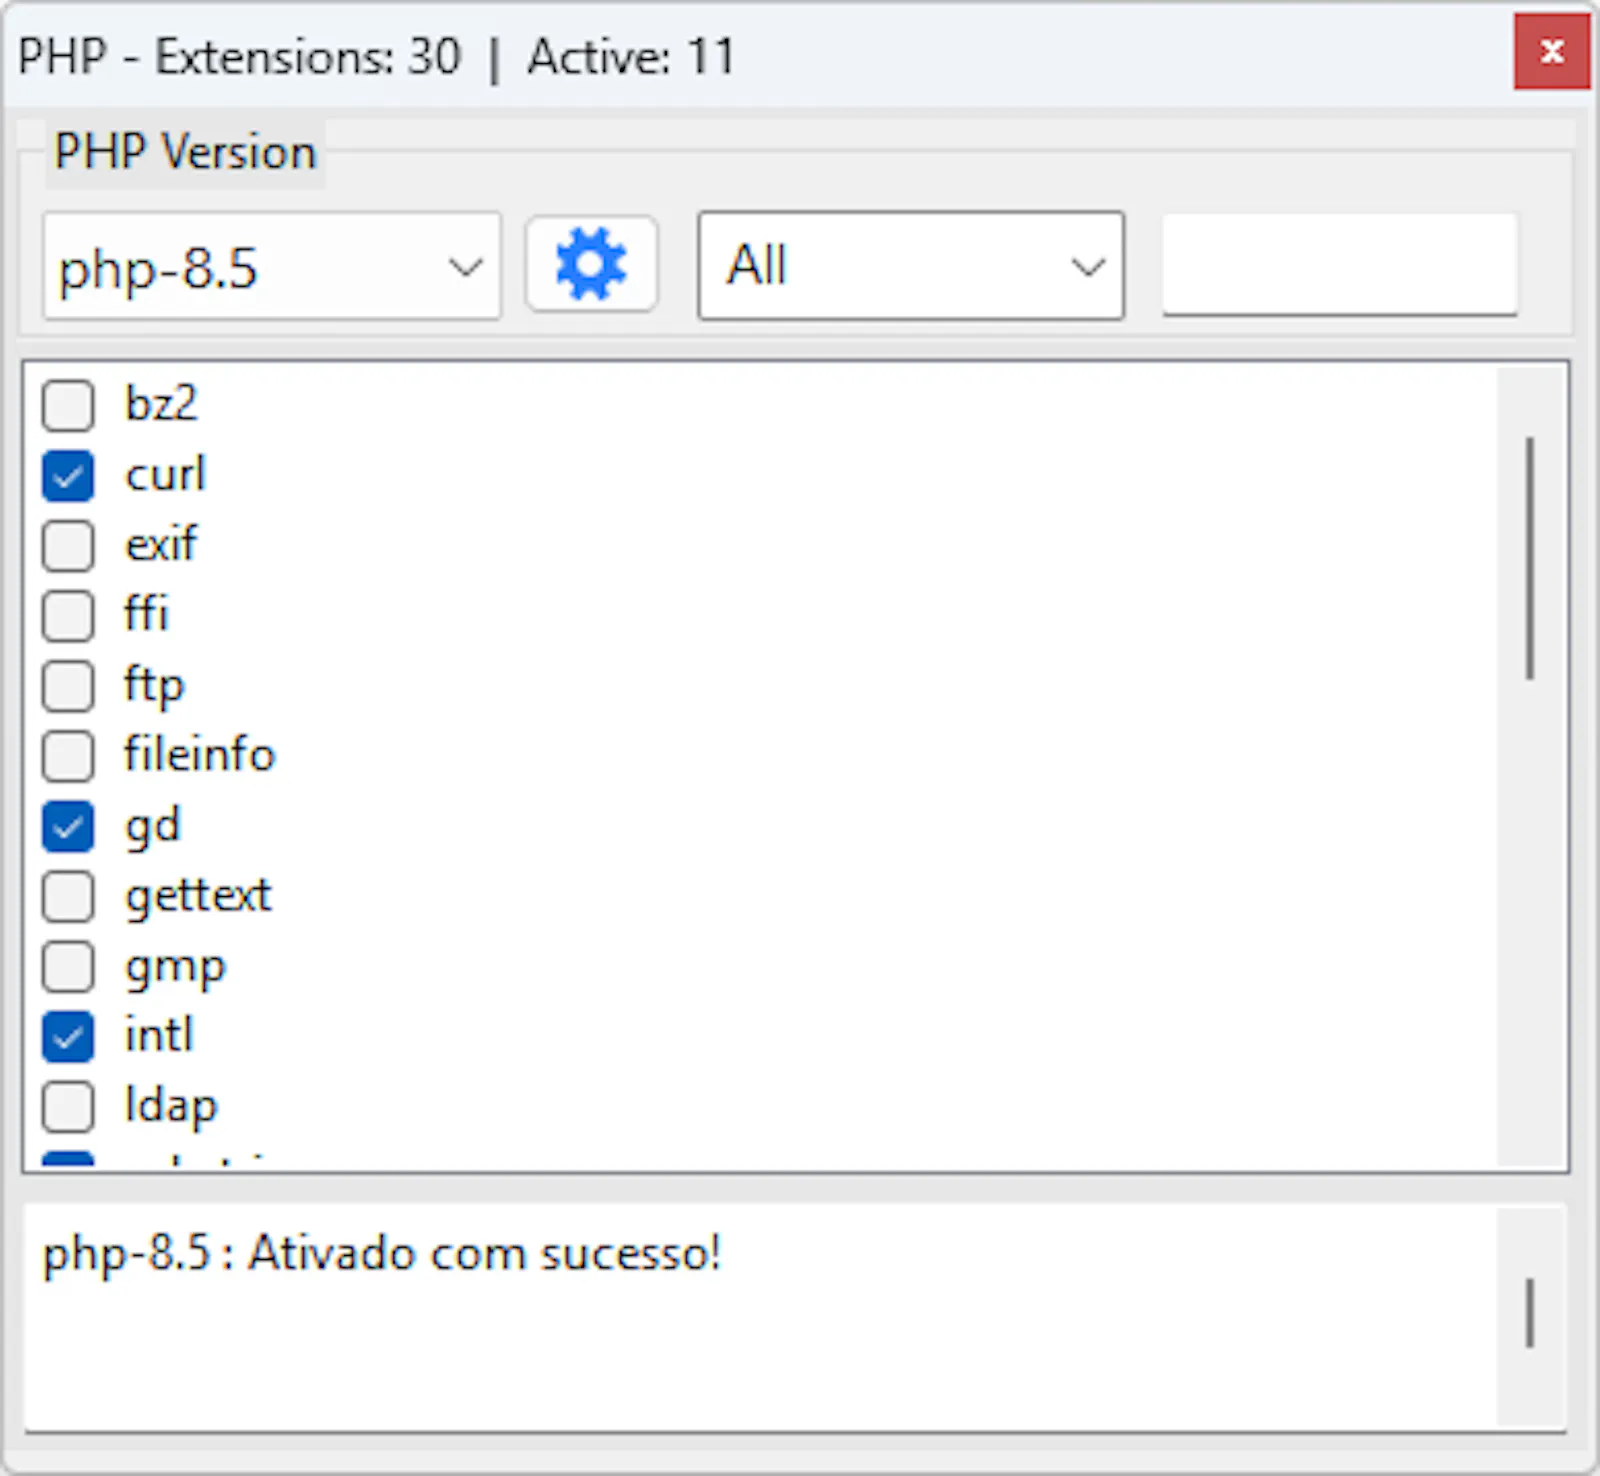Disable the intl extension checkbox

(68, 1037)
